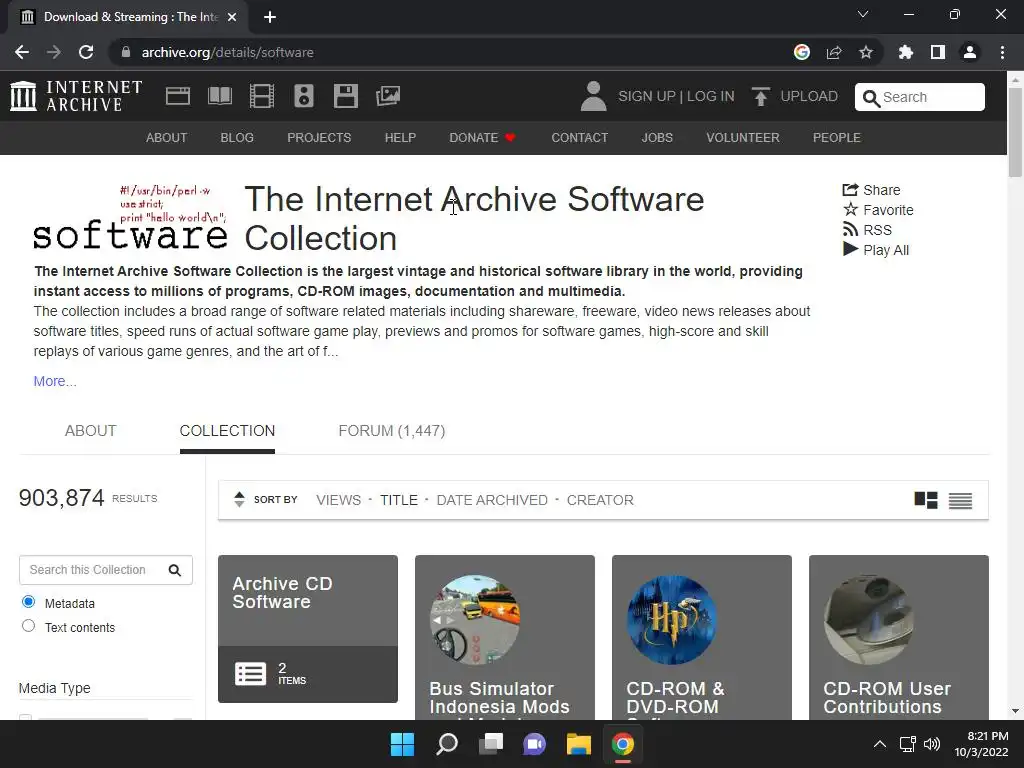Expand the description with More...

click(55, 381)
